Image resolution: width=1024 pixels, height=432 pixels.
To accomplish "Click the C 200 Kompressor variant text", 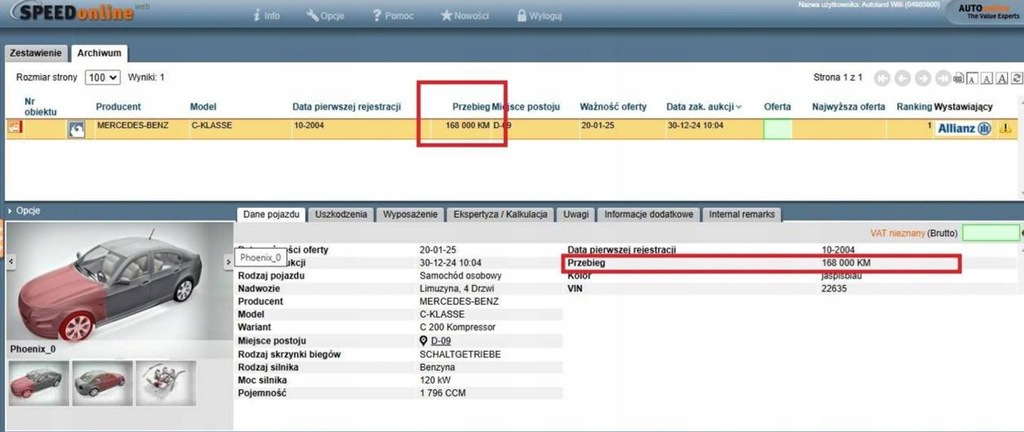I will click(x=458, y=327).
